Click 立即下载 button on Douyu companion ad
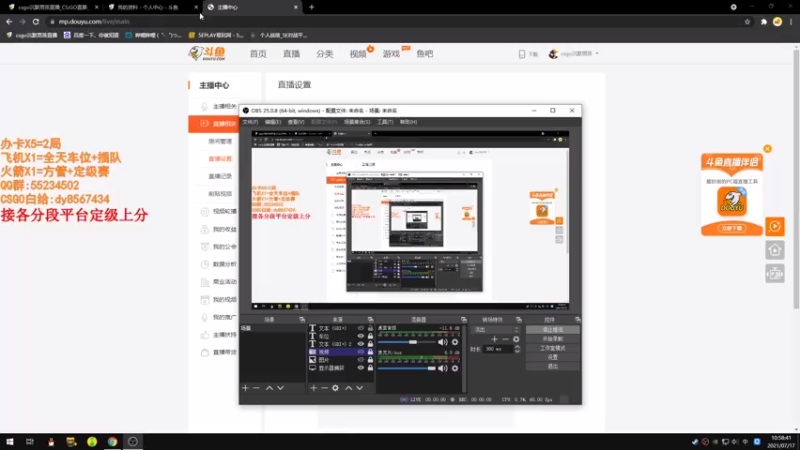 click(x=732, y=229)
